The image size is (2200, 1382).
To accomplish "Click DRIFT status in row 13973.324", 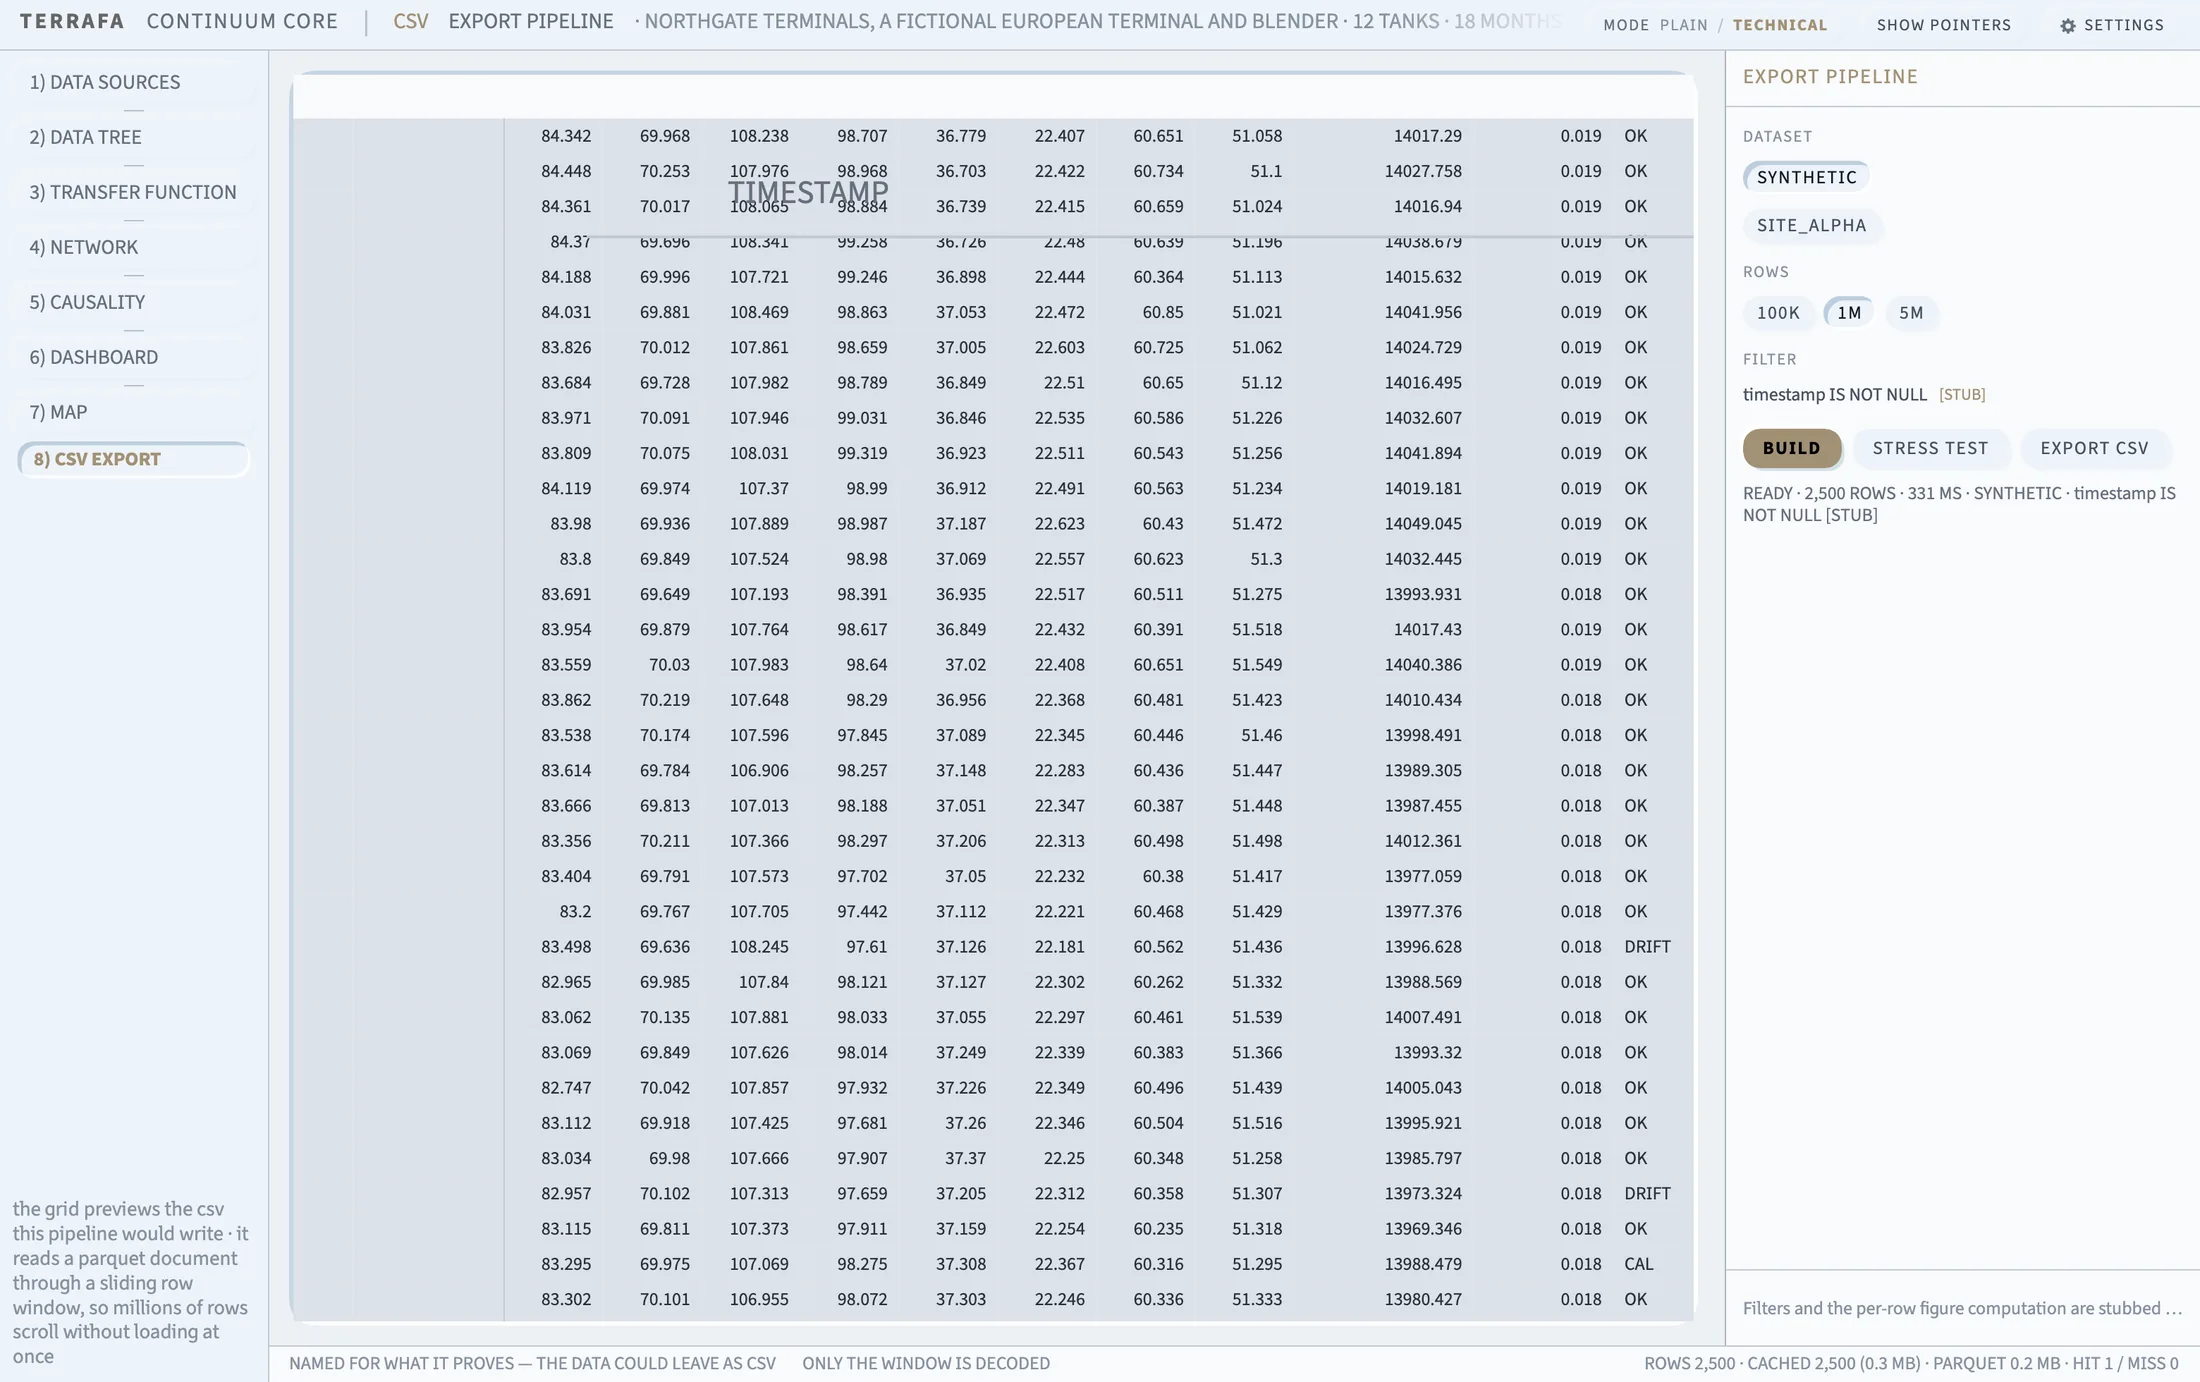I will pyautogui.click(x=1647, y=1194).
